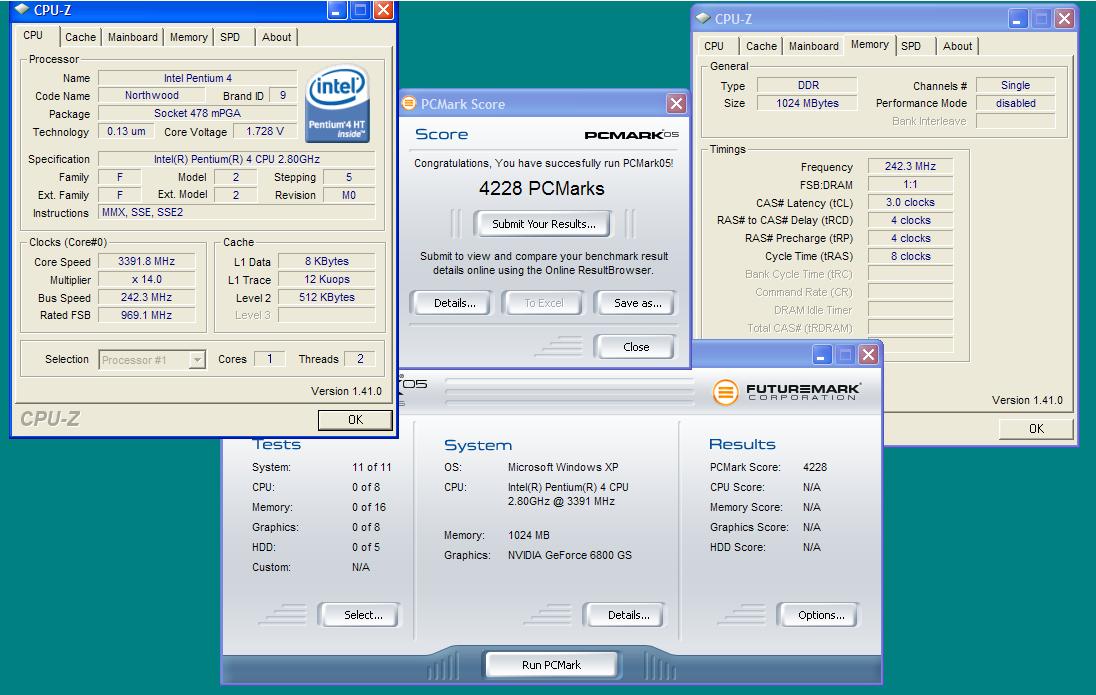Click the Name field Intel Pentium 4
The image size is (1096, 695).
click(x=198, y=78)
